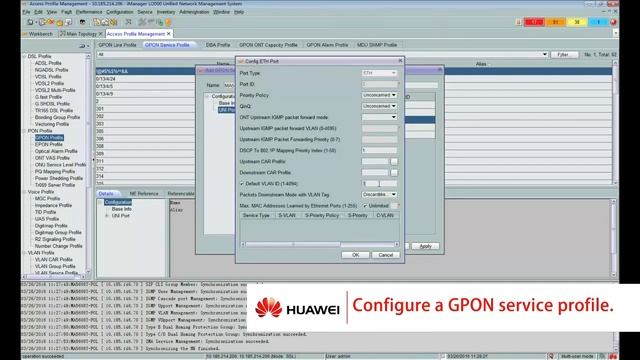Open the NE Reference tab
640x360 pixels.
point(144,193)
